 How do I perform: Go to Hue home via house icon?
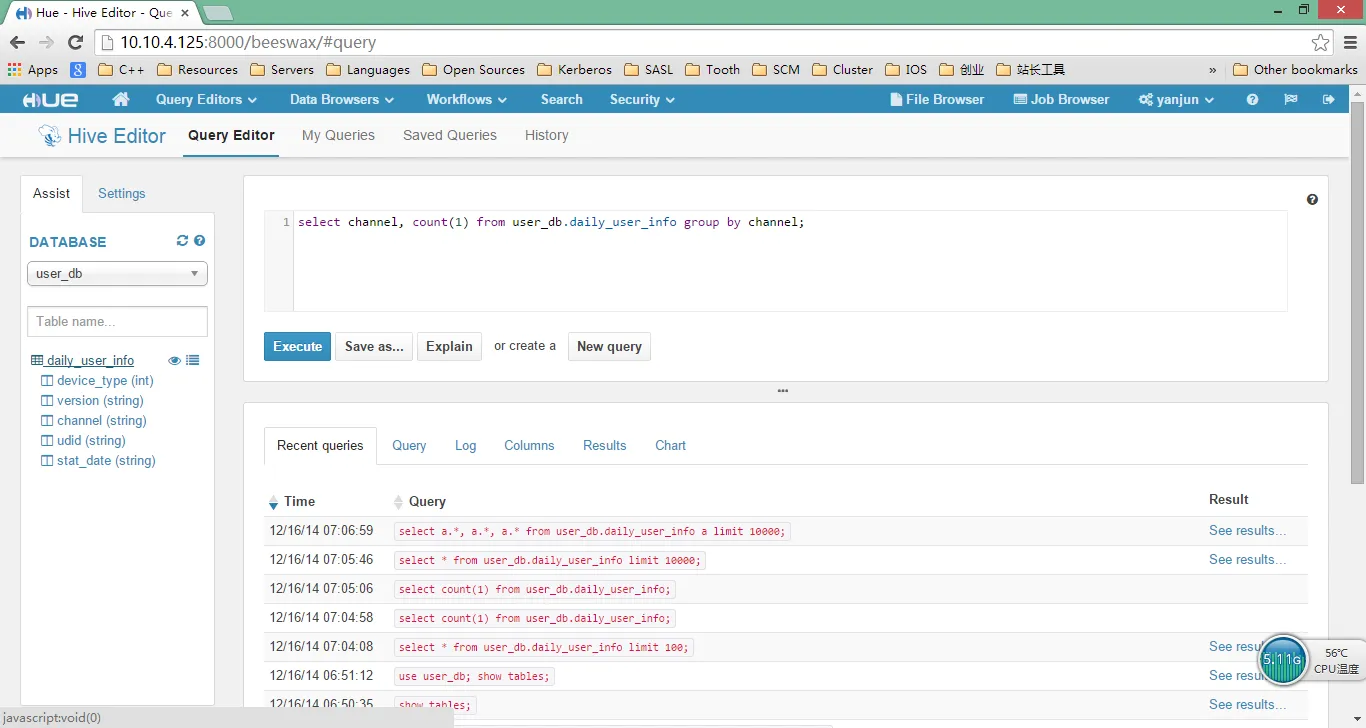click(121, 99)
